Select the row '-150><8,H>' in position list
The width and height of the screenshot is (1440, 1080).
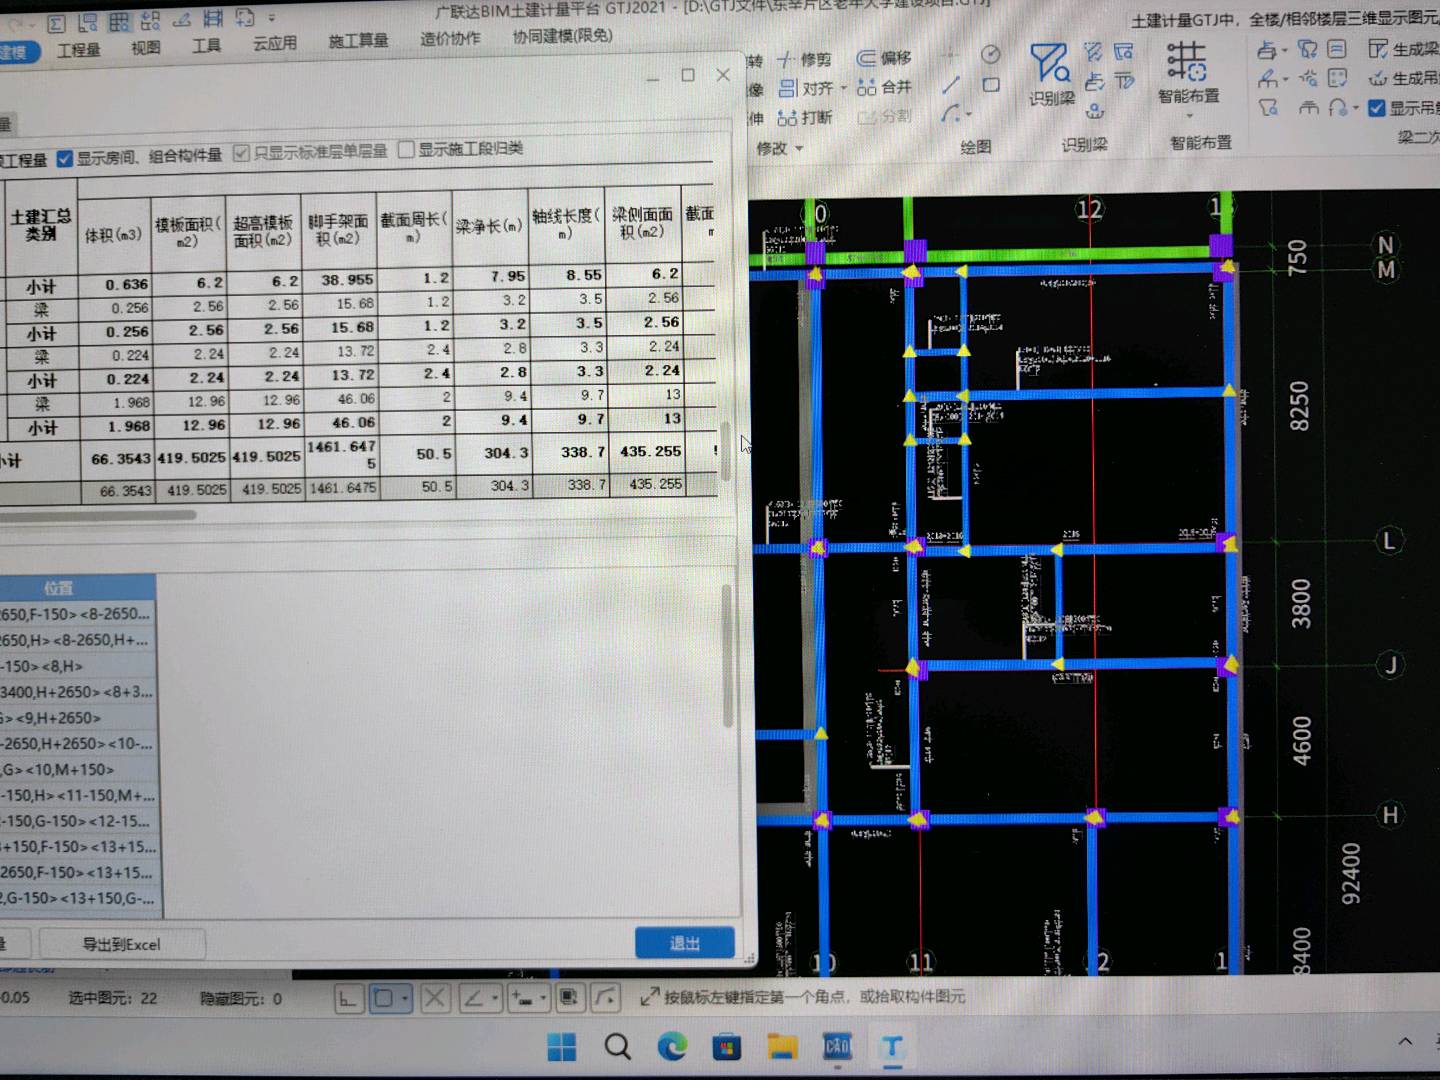click(x=78, y=666)
